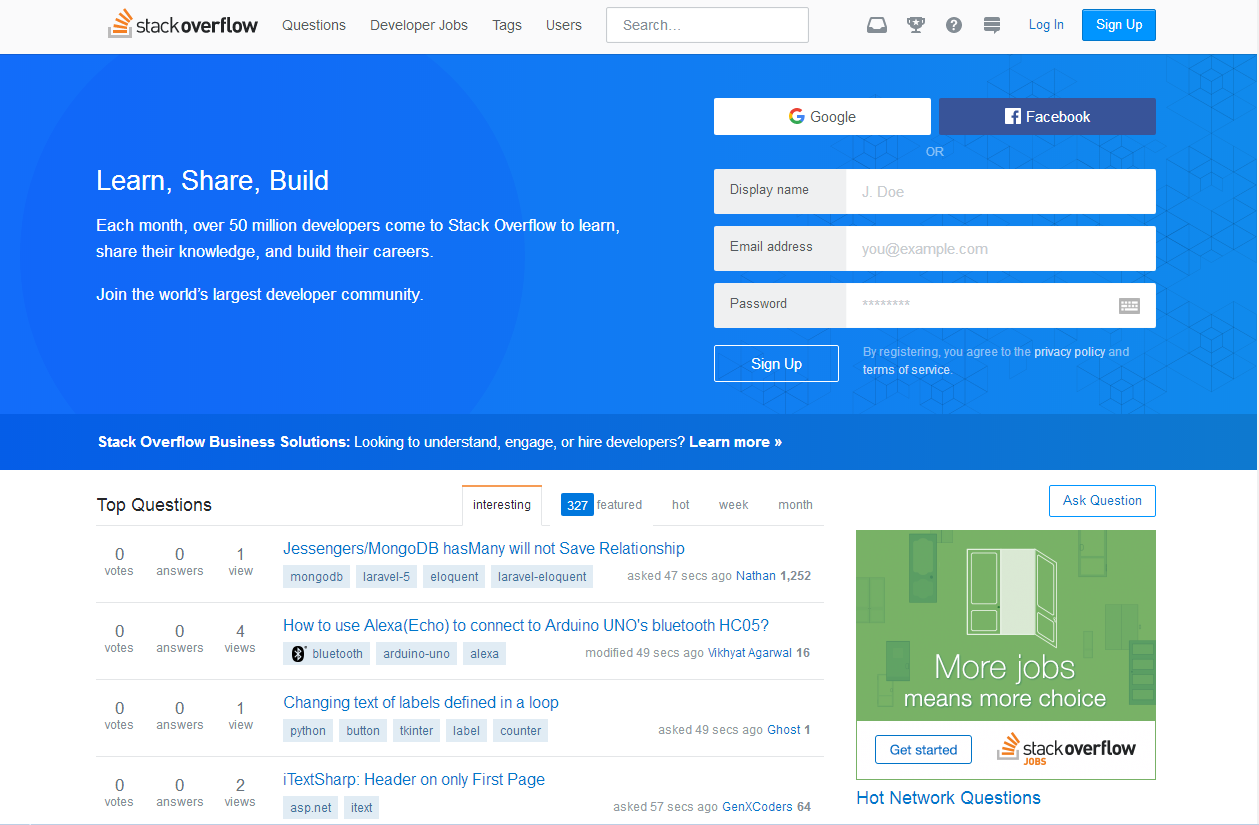
Task: Click Get started in jobs ad
Action: tap(923, 750)
